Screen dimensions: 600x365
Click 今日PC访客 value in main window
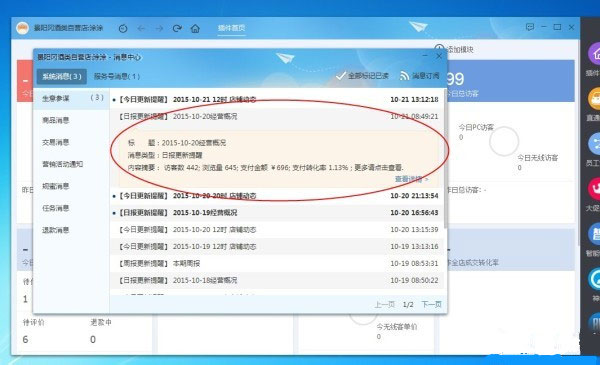point(461,137)
